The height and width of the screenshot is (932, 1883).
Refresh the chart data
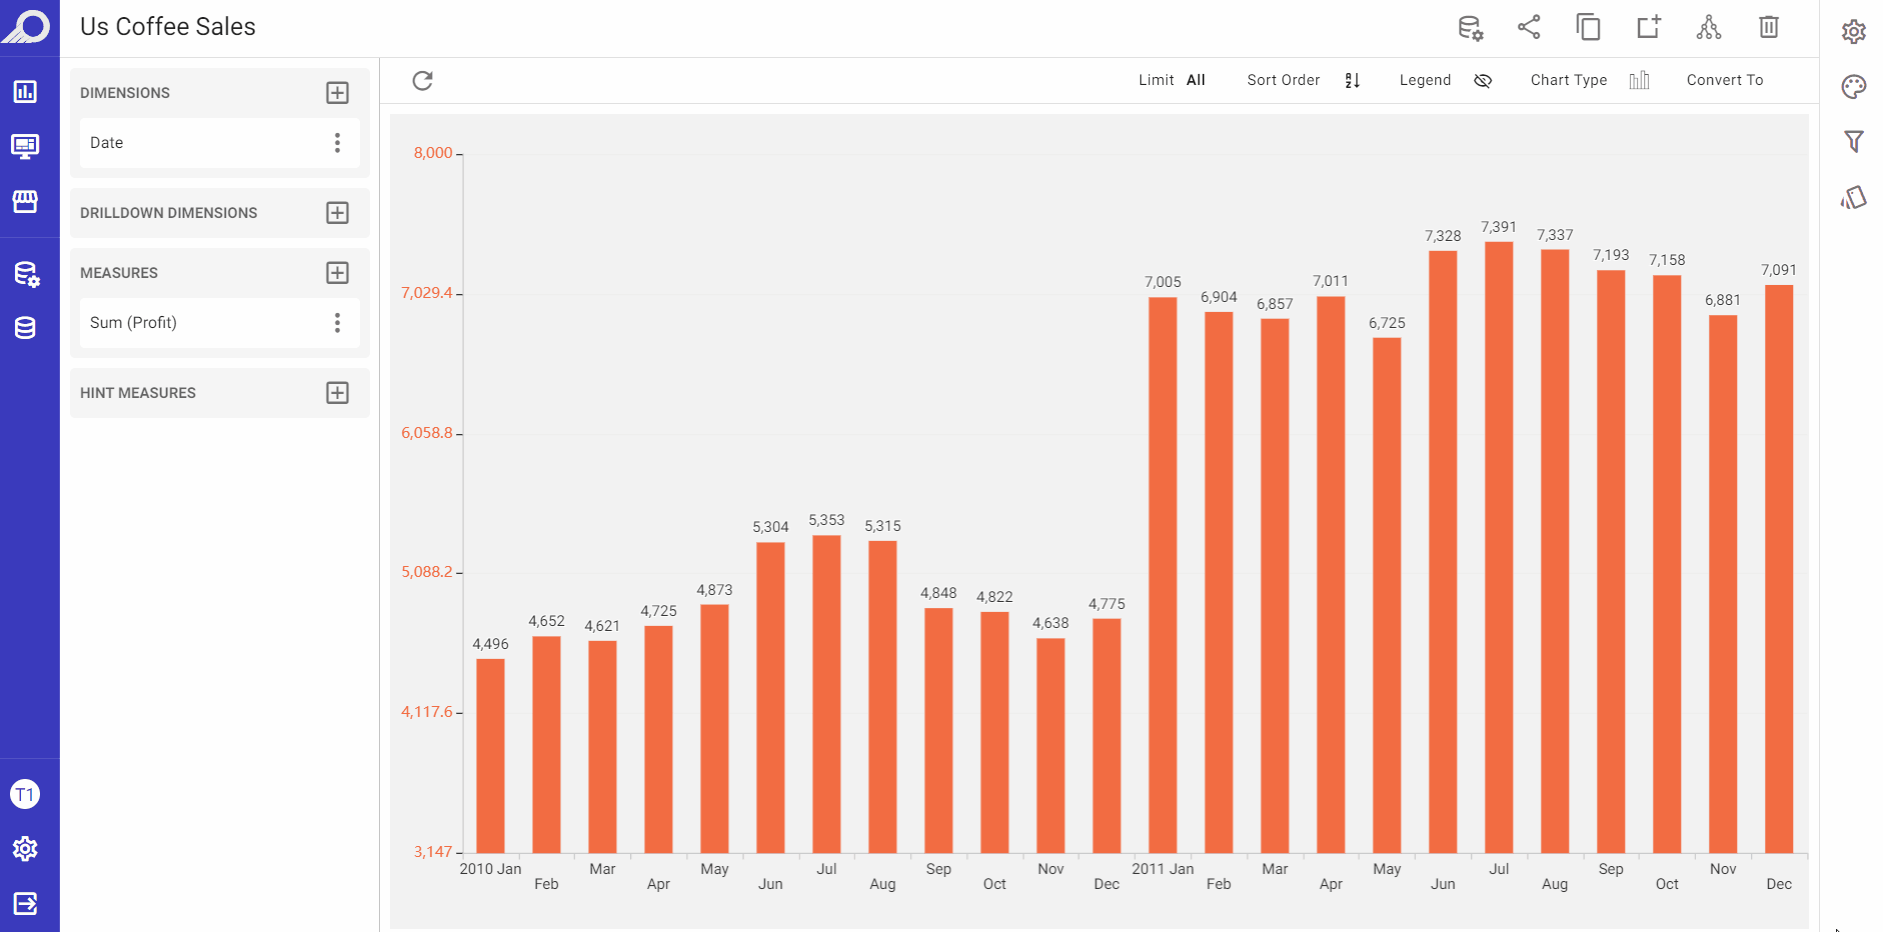423,80
